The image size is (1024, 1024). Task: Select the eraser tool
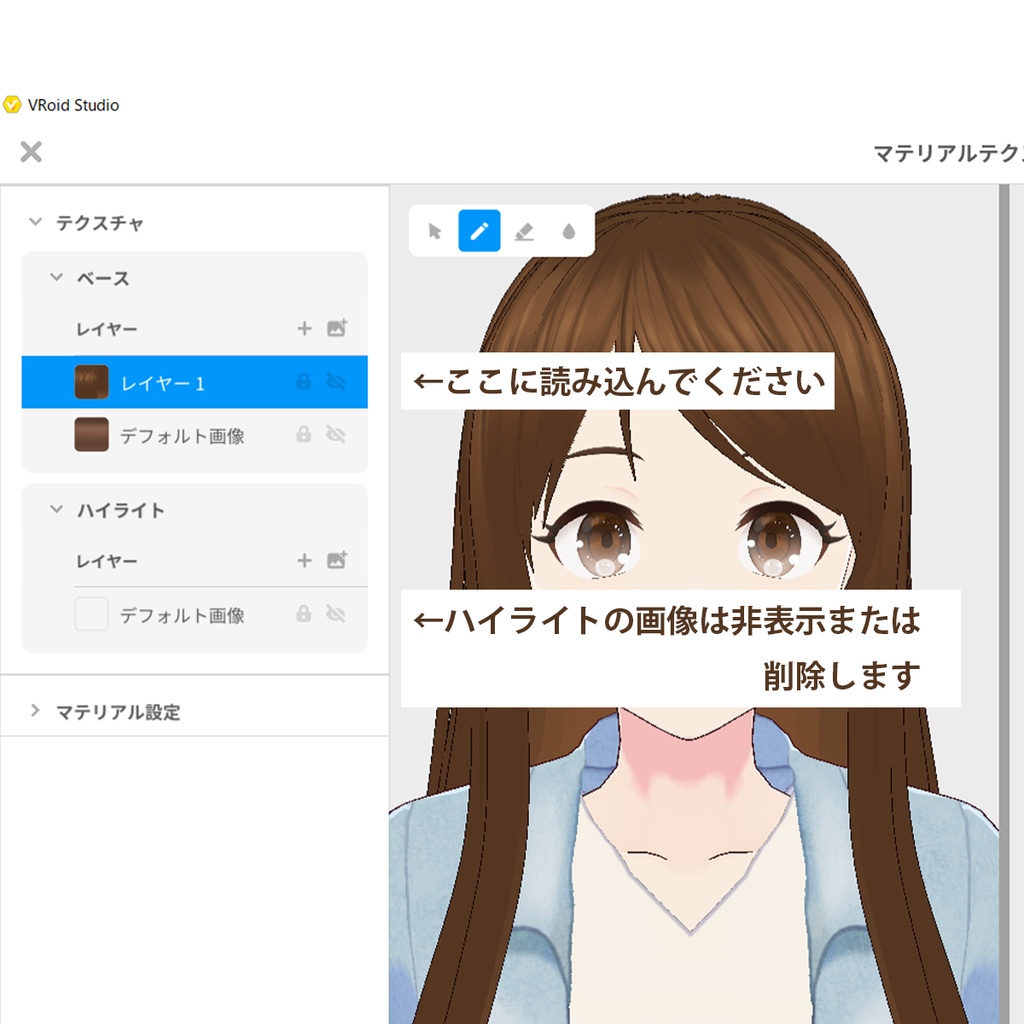[x=524, y=231]
